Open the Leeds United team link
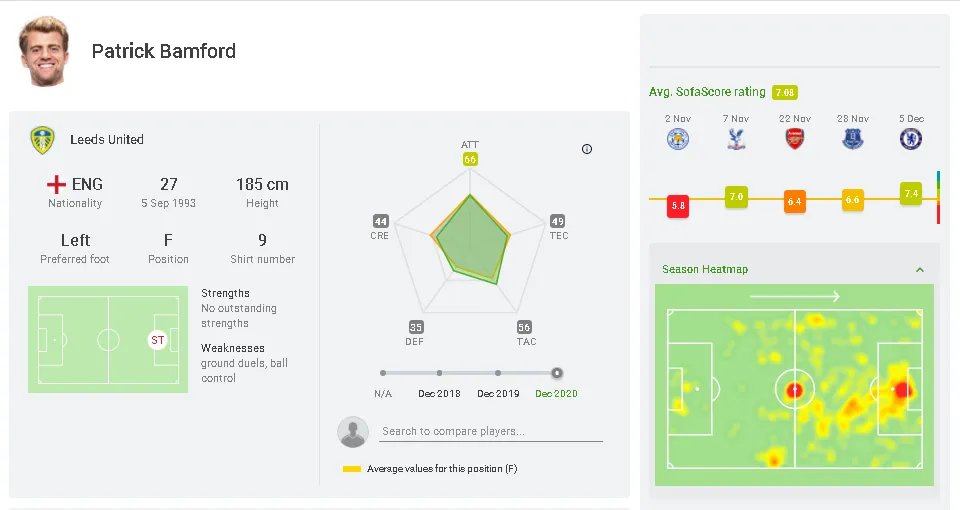The width and height of the screenshot is (960, 510). [107, 140]
